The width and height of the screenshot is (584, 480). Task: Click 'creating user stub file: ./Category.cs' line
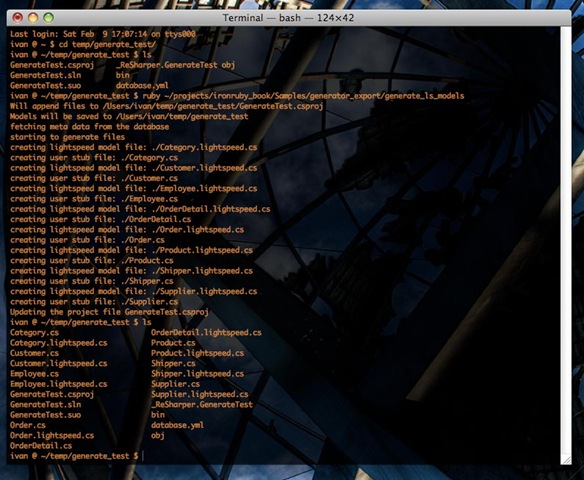(x=94, y=158)
